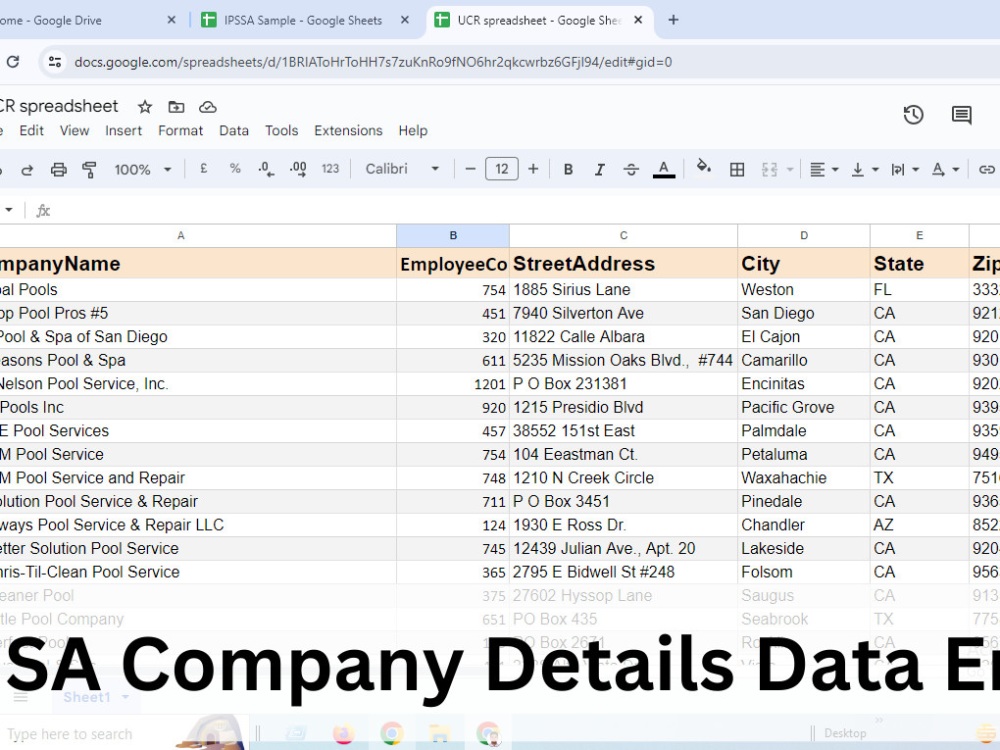Open name box dropdown arrow
The image size is (1000, 750).
pyautogui.click(x=9, y=210)
